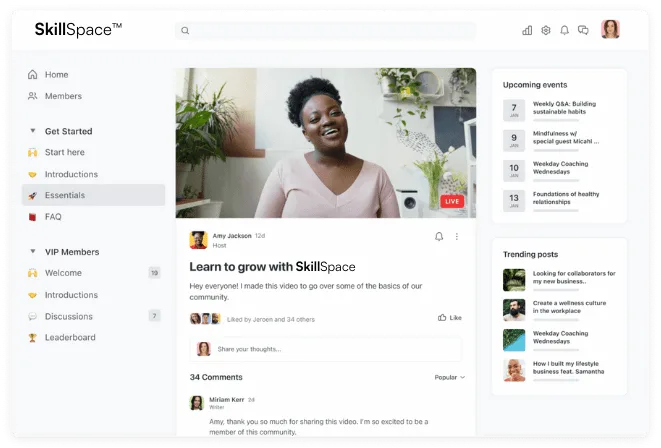
Task: Open the FAQ space
Action: [x=53, y=217]
